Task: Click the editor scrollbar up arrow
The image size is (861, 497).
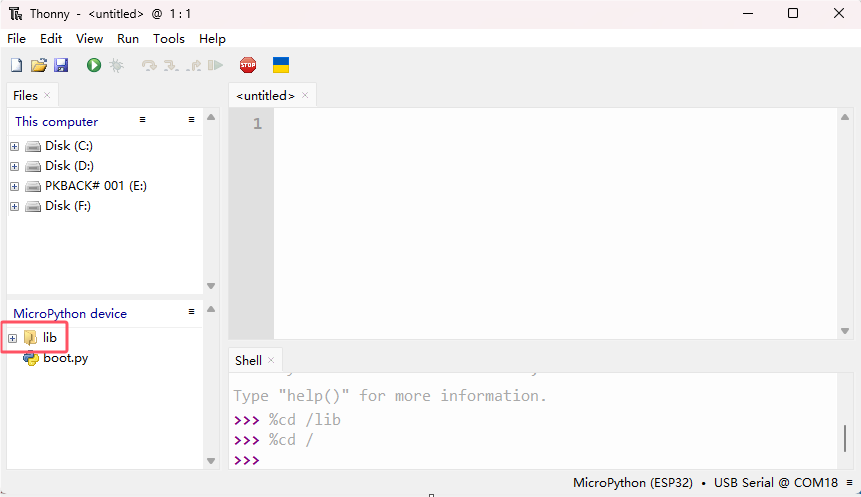Action: pyautogui.click(x=845, y=117)
